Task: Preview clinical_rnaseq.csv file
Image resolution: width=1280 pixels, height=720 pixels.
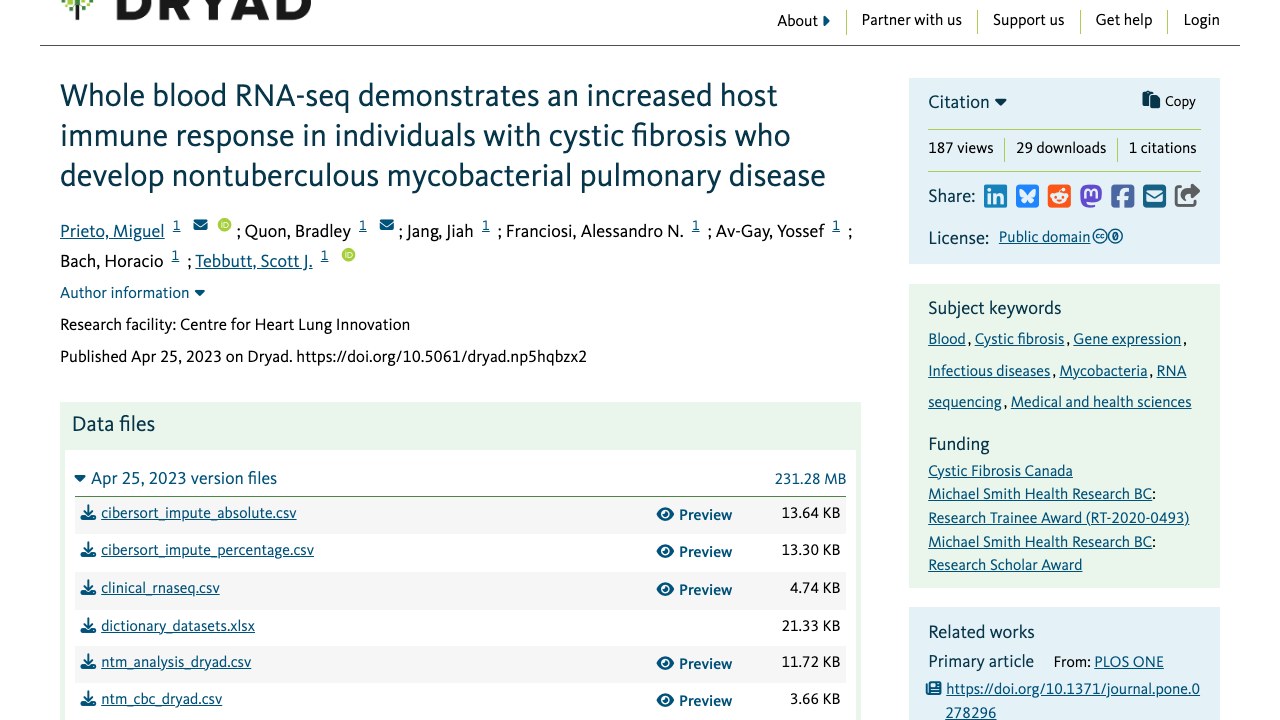Action: pos(694,590)
